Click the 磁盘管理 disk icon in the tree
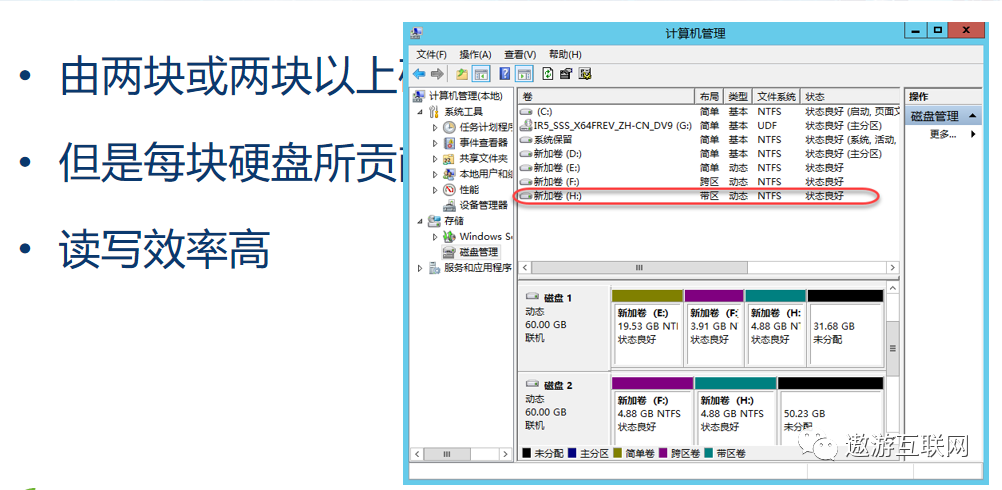 pos(449,252)
